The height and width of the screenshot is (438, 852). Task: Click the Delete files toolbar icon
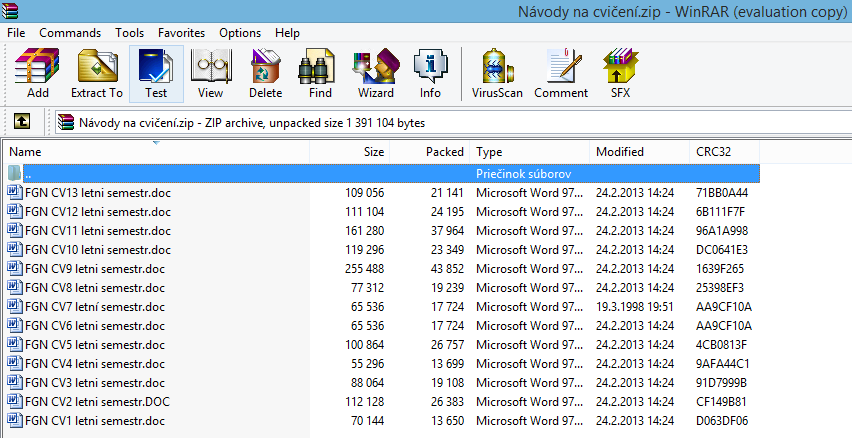pos(265,73)
